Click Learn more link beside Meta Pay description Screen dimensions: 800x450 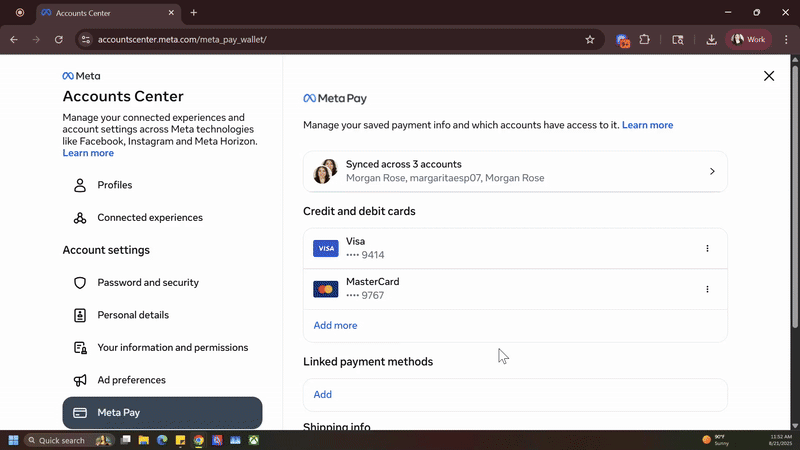pos(647,125)
